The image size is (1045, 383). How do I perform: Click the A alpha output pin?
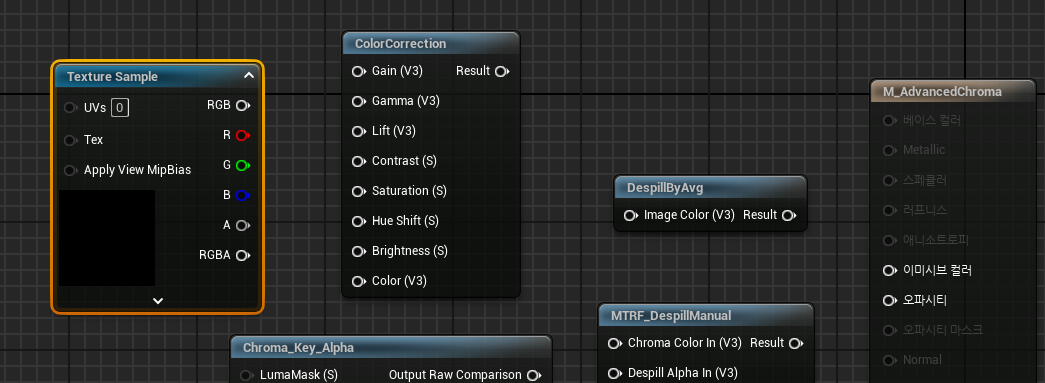(243, 225)
